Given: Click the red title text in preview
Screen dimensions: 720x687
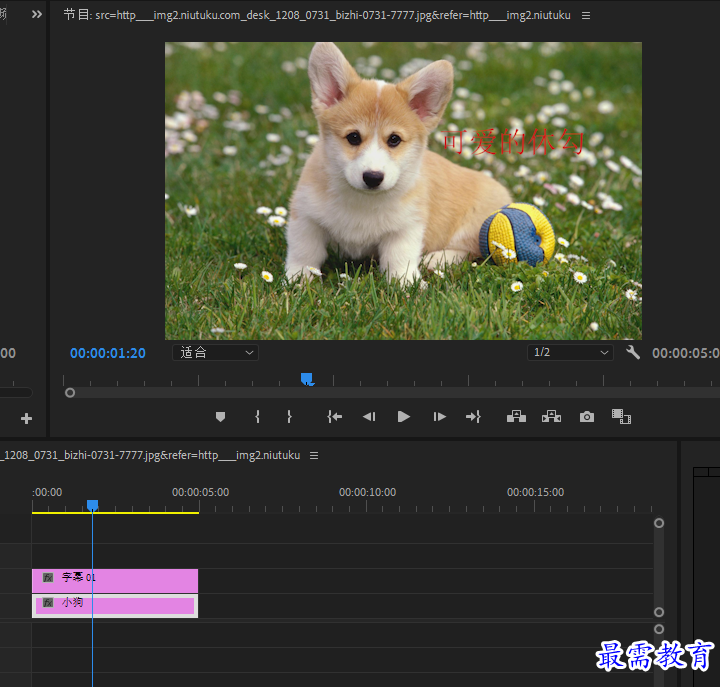Looking at the screenshot, I should [513, 142].
